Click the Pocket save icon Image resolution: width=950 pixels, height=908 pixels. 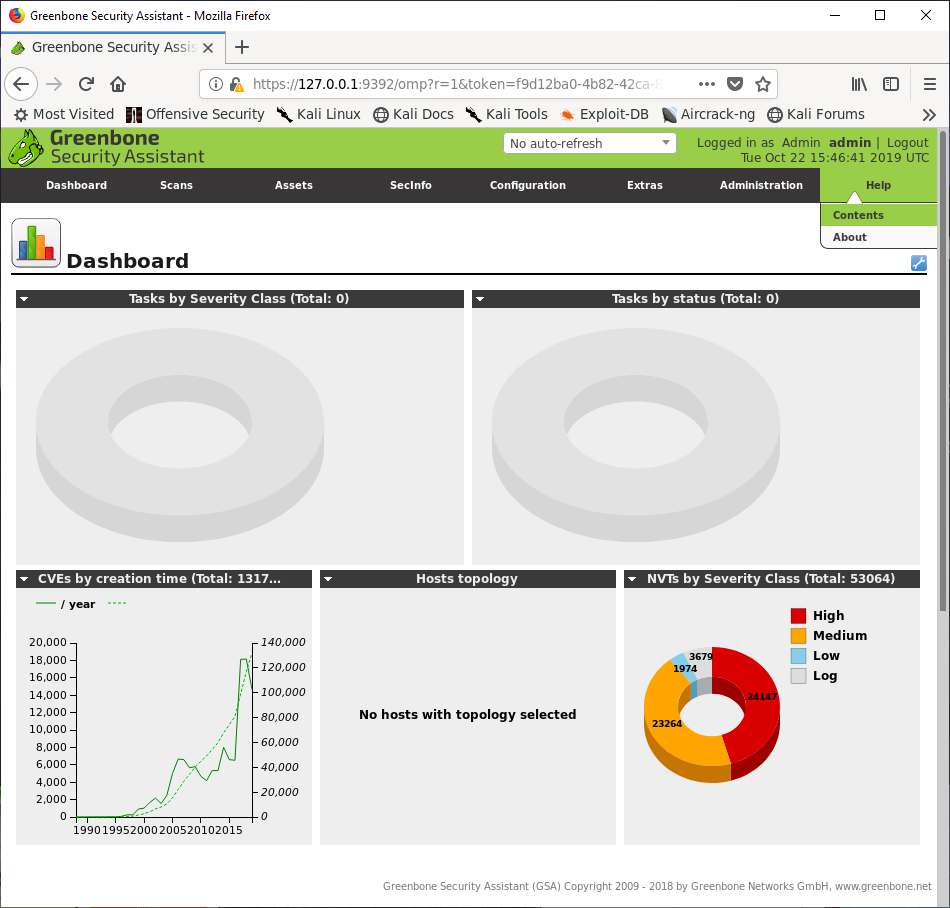tap(735, 84)
